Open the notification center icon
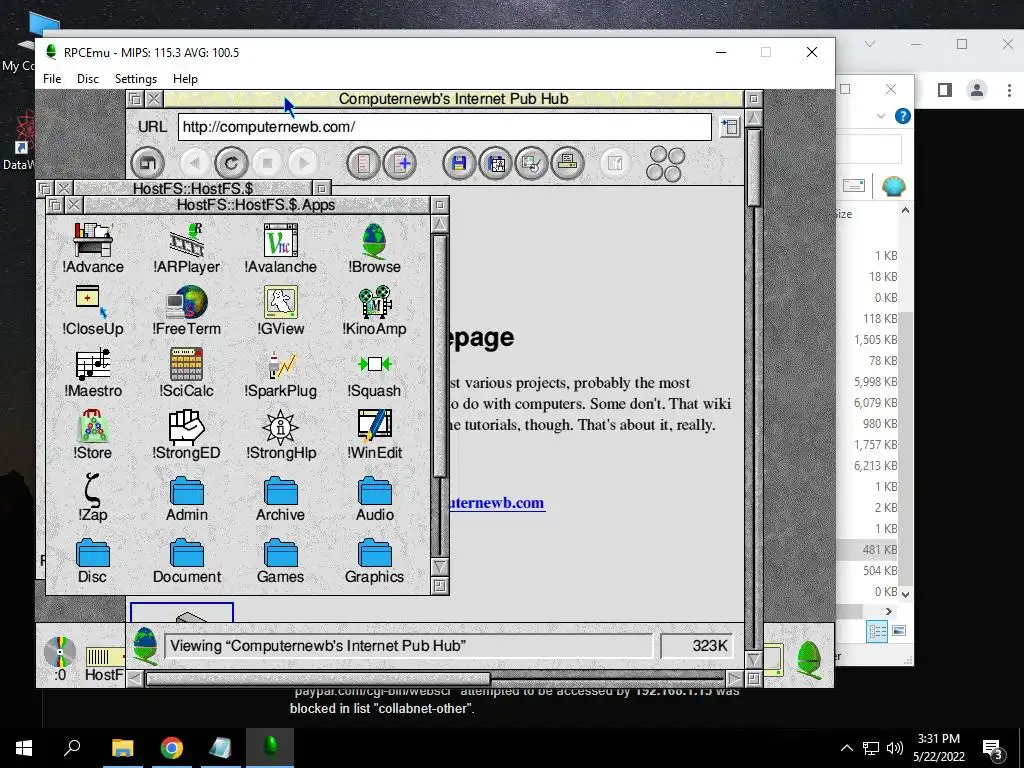Viewport: 1024px width, 768px height. (x=993, y=749)
